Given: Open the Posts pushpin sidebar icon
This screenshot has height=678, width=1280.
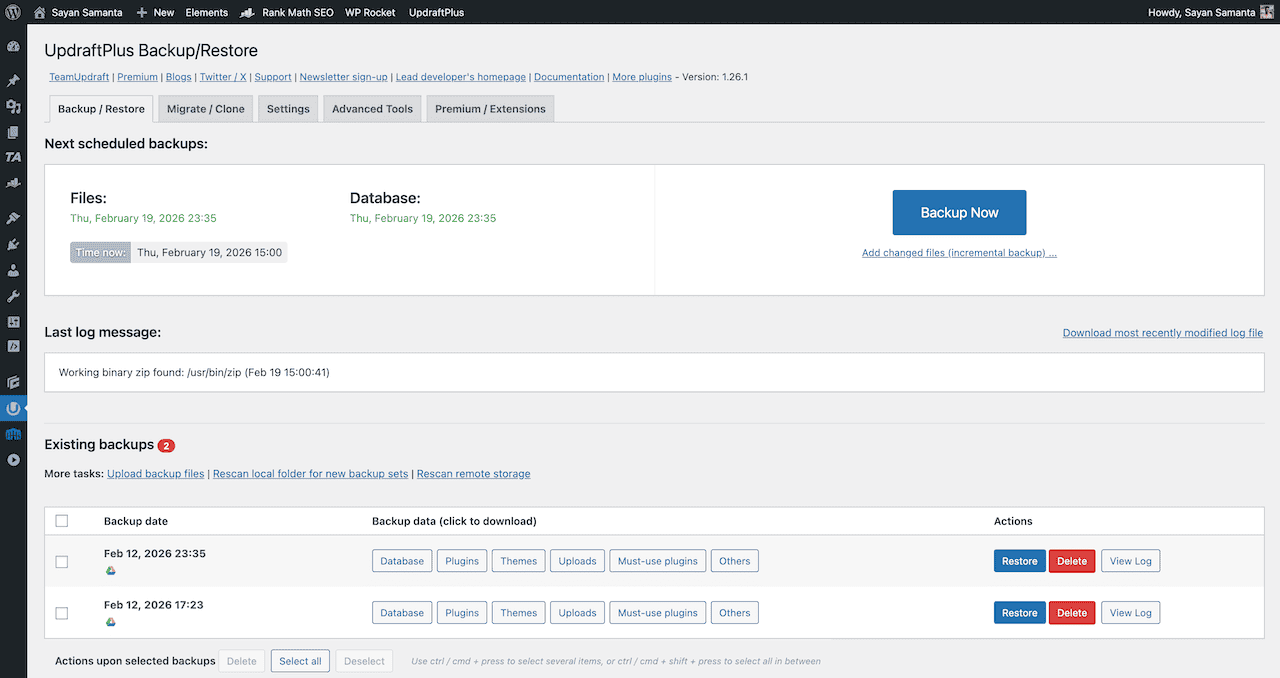Looking at the screenshot, I should pos(13,81).
